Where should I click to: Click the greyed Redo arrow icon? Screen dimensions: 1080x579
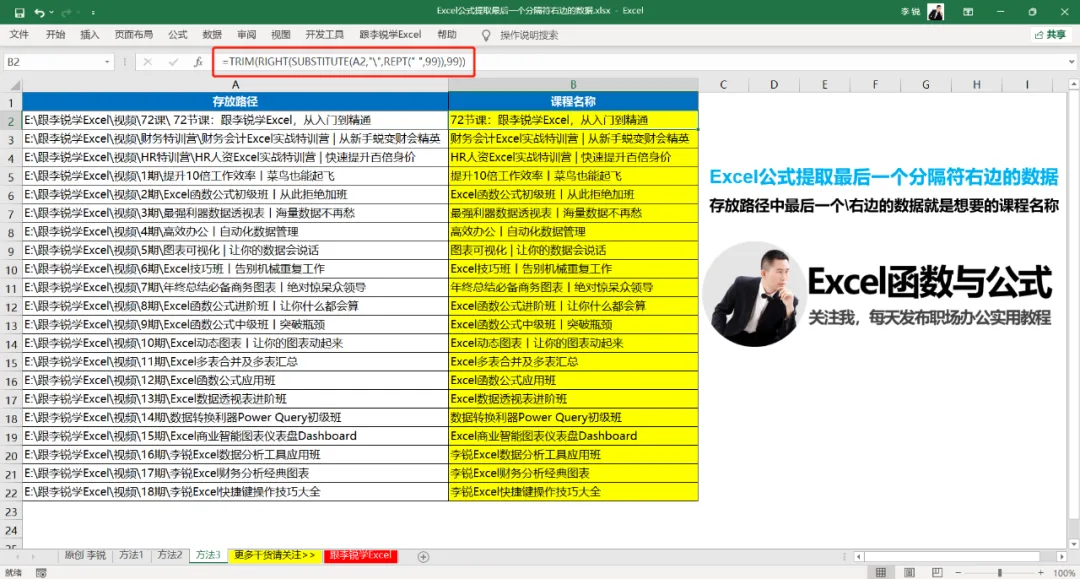click(x=66, y=12)
